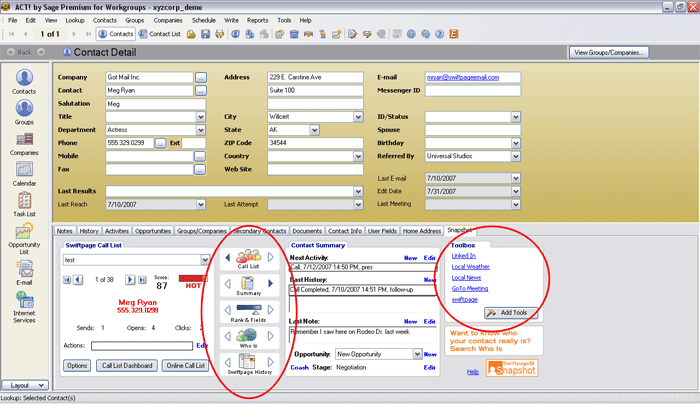Viewport: 700px width, 404px height.
Task: Switch to the History tab
Action: tap(89, 231)
